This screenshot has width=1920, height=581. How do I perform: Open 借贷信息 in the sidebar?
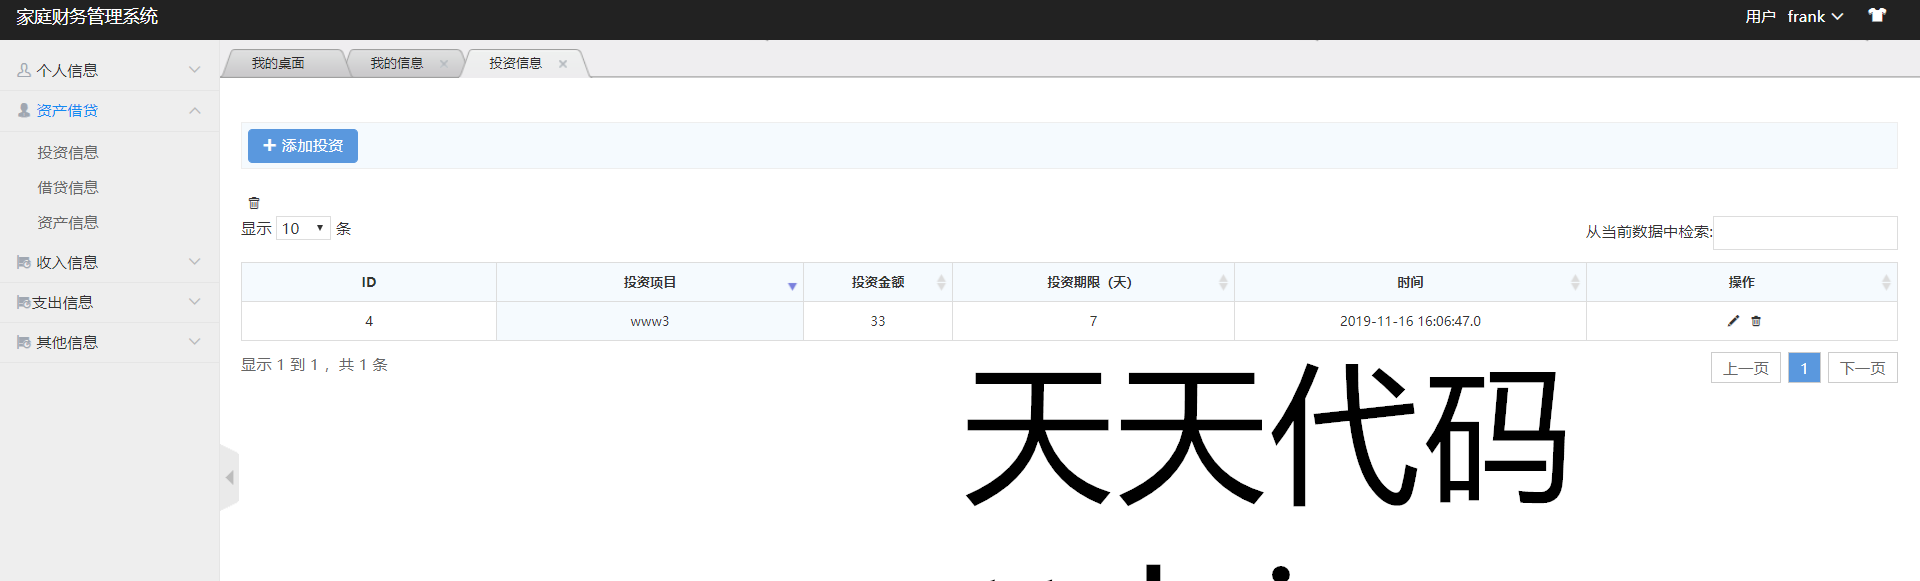pyautogui.click(x=68, y=188)
